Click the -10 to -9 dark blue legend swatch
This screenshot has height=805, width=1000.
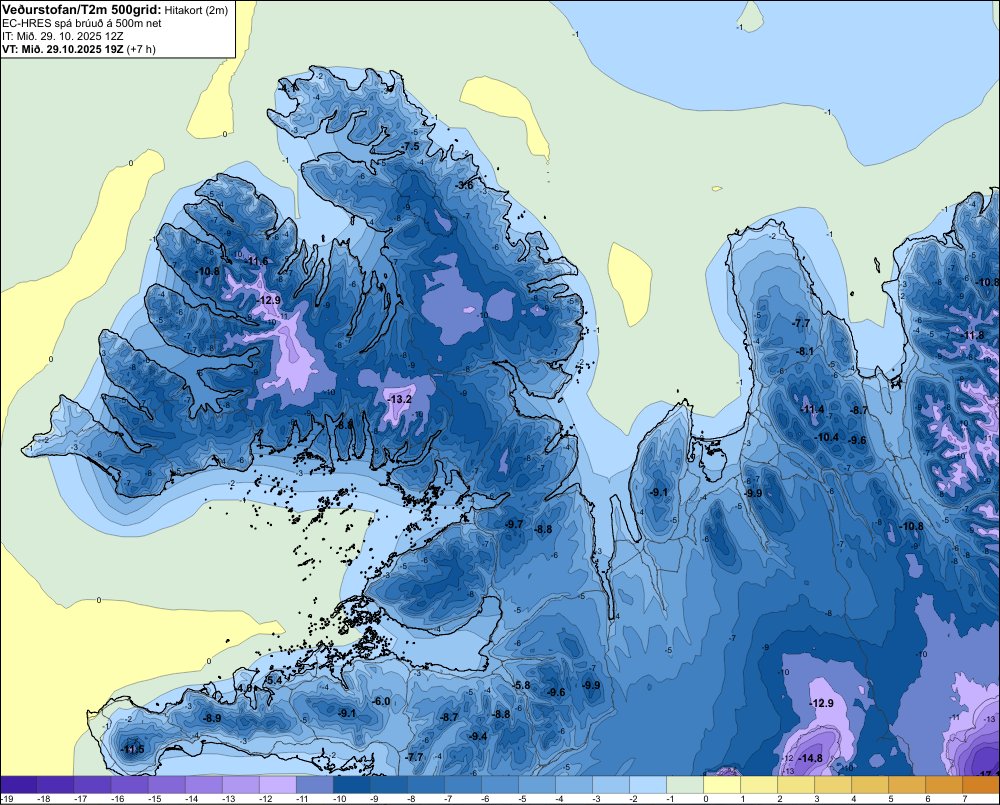pos(352,785)
